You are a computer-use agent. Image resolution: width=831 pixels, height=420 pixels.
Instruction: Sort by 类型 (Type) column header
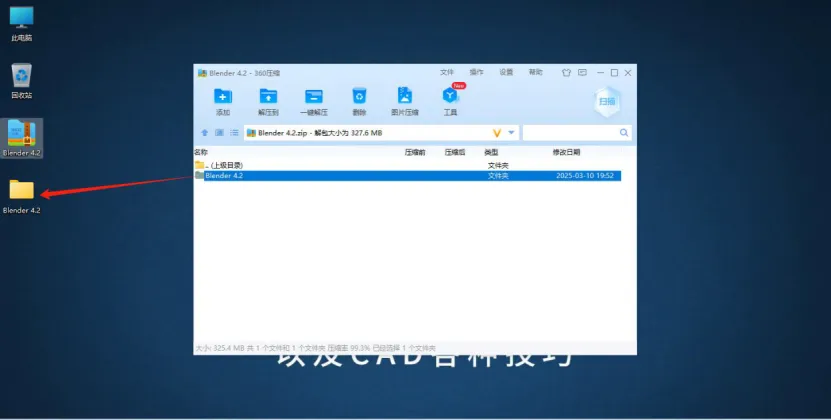coord(491,152)
